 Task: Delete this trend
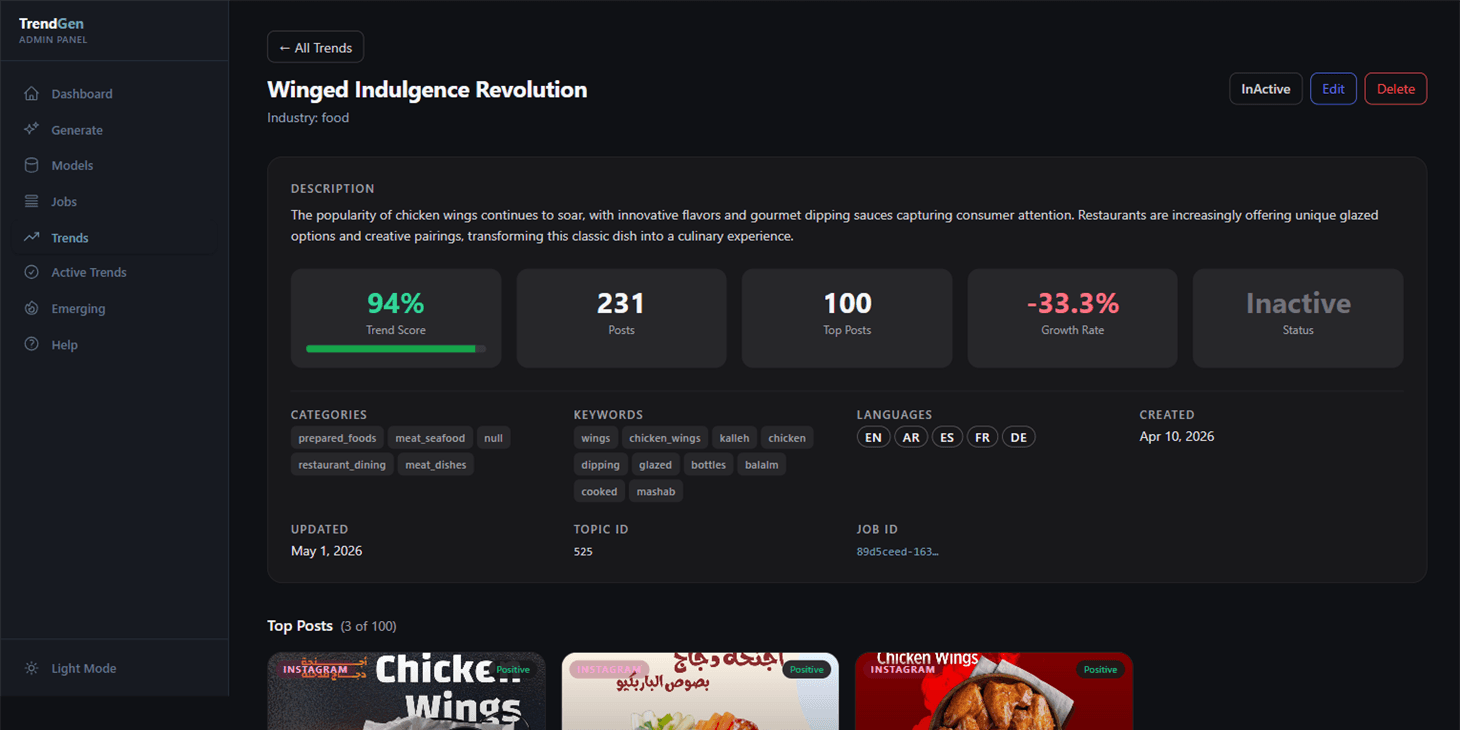click(1396, 89)
